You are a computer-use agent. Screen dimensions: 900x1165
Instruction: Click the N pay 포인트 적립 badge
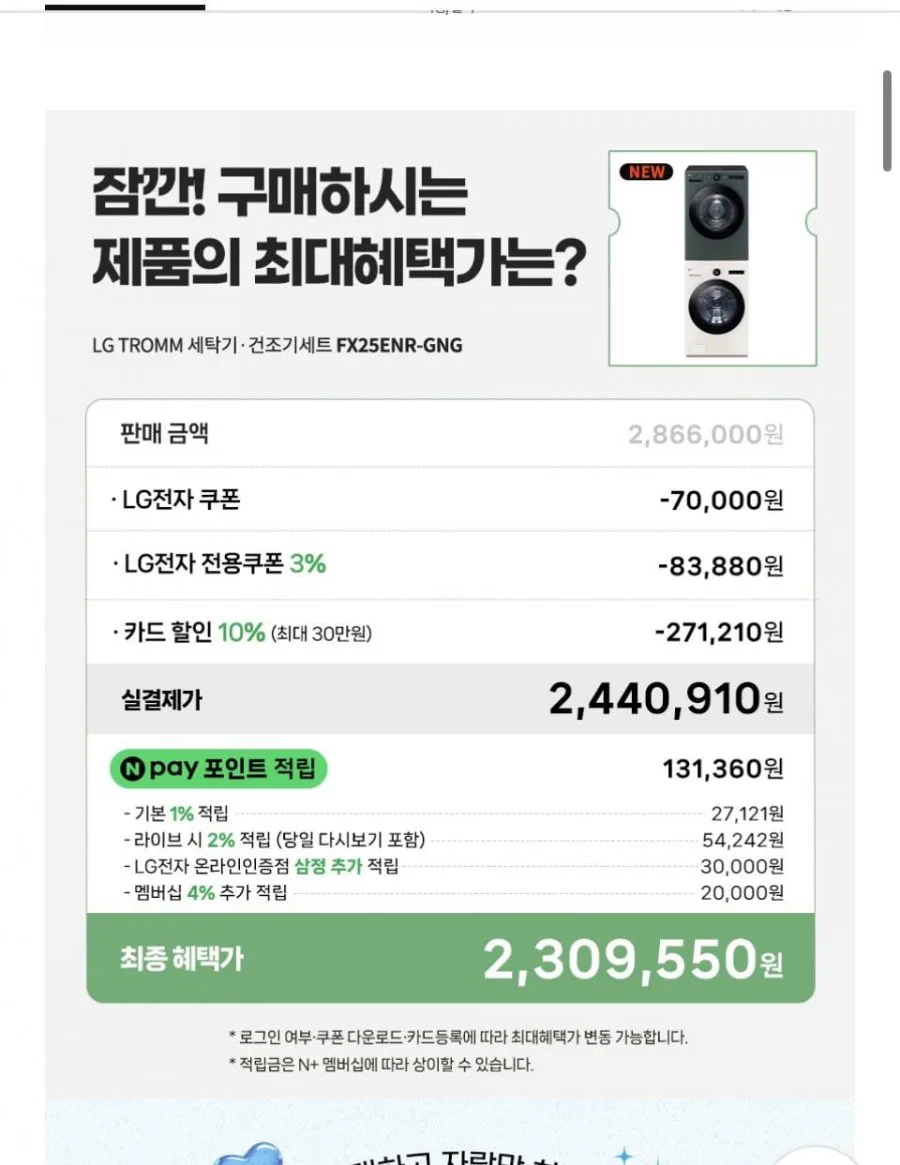pyautogui.click(x=218, y=768)
